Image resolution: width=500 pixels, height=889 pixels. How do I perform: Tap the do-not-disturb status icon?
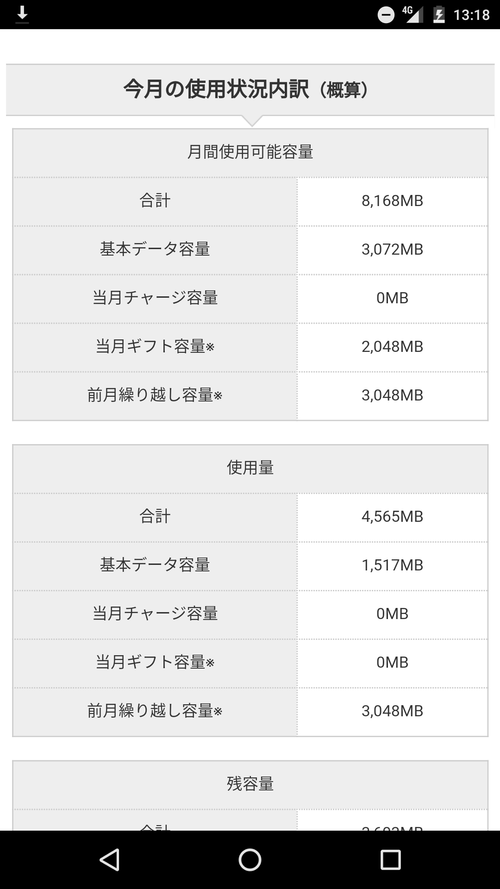(x=386, y=15)
